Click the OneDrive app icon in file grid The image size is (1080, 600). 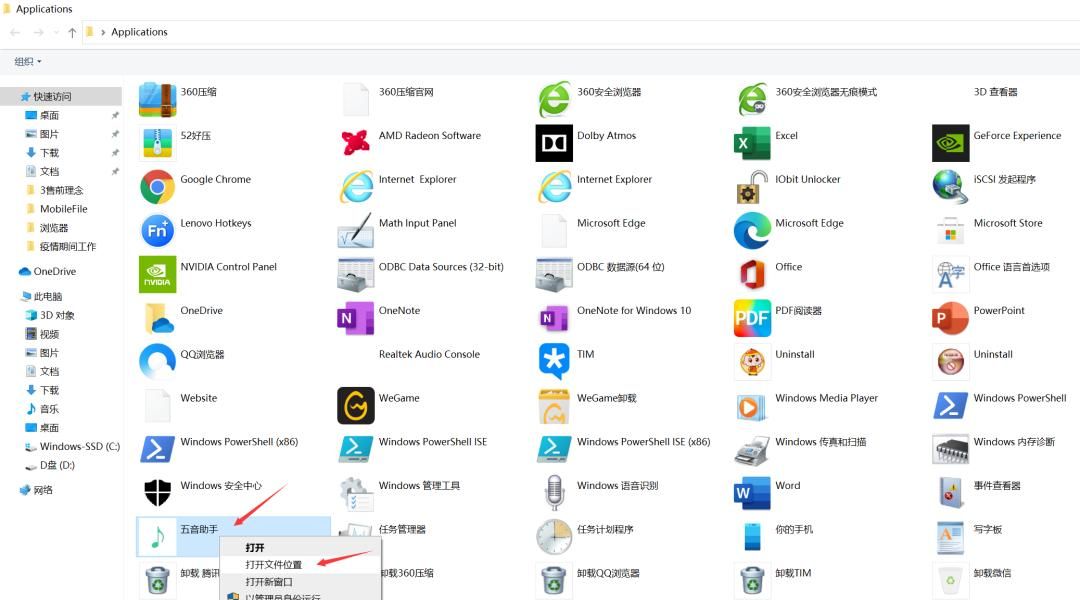tap(157, 318)
